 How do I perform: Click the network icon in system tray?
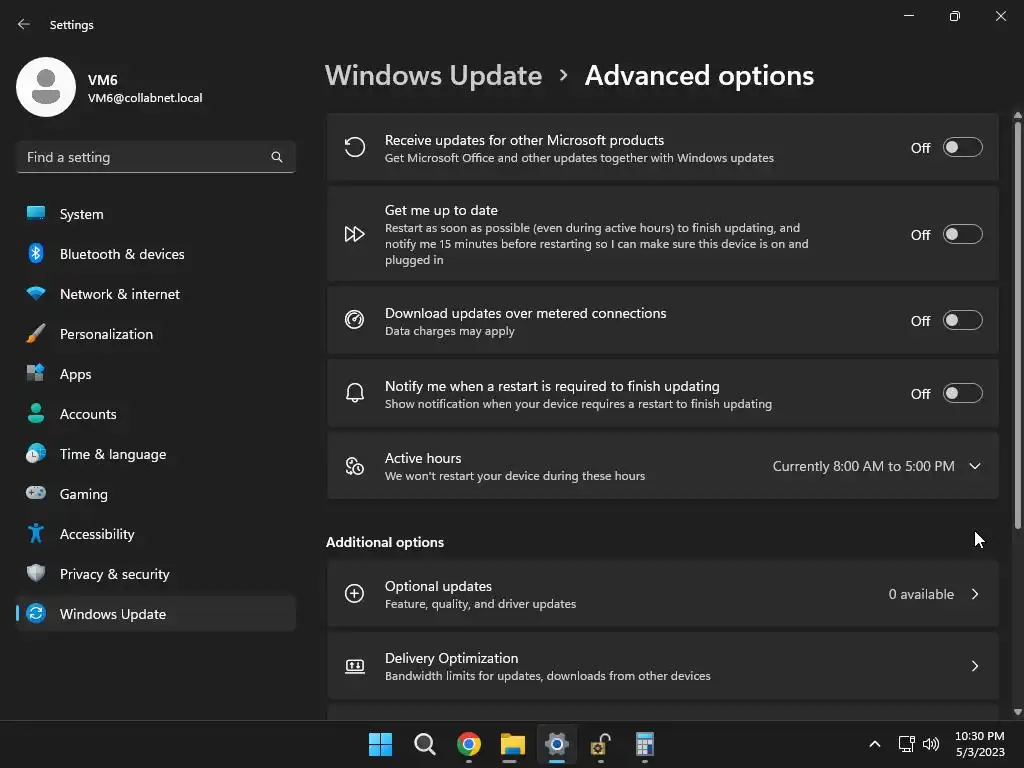click(906, 744)
